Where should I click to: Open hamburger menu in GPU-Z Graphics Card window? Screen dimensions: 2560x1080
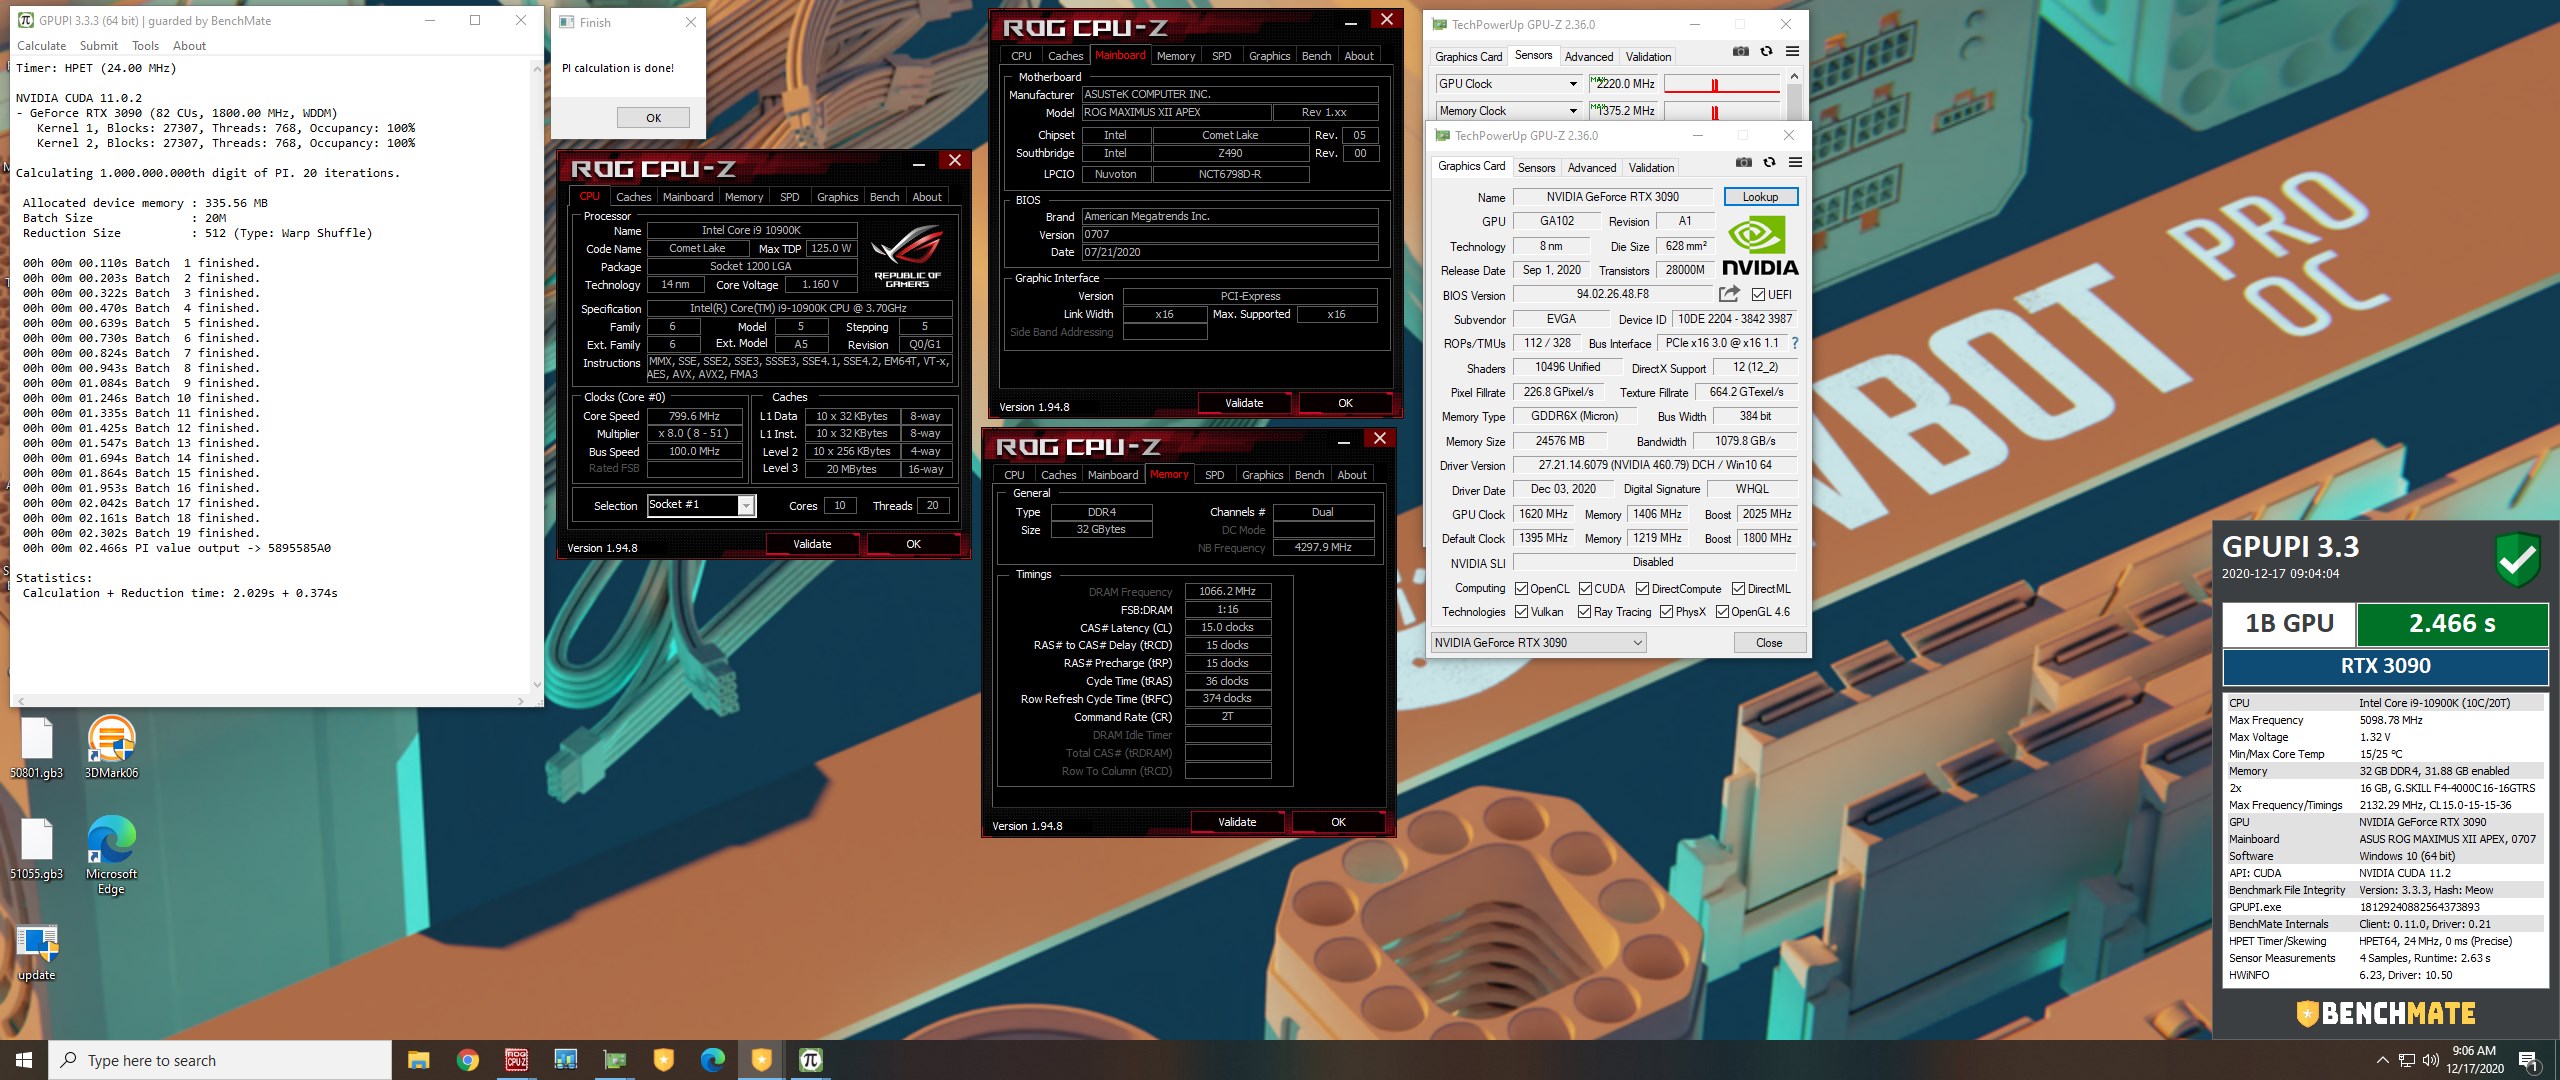pos(1795,163)
